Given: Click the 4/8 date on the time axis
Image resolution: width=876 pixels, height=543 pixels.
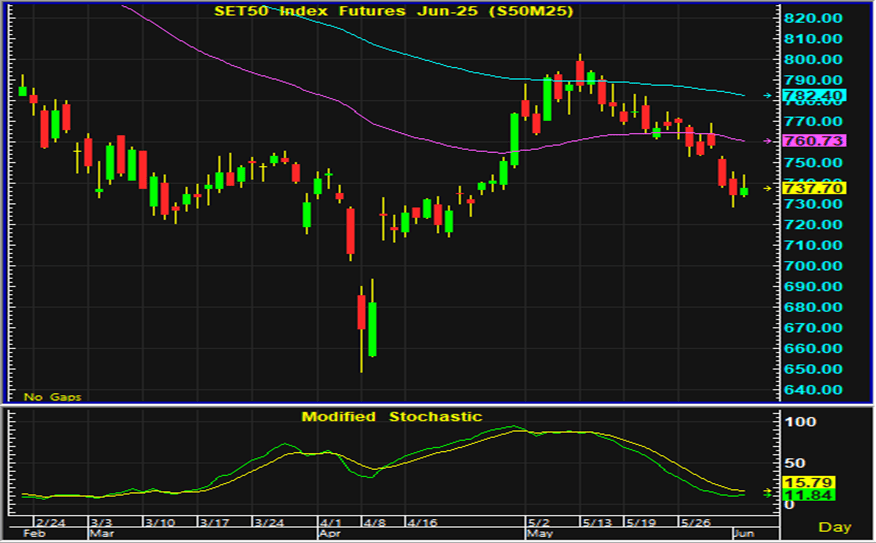Looking at the screenshot, I should [x=374, y=522].
